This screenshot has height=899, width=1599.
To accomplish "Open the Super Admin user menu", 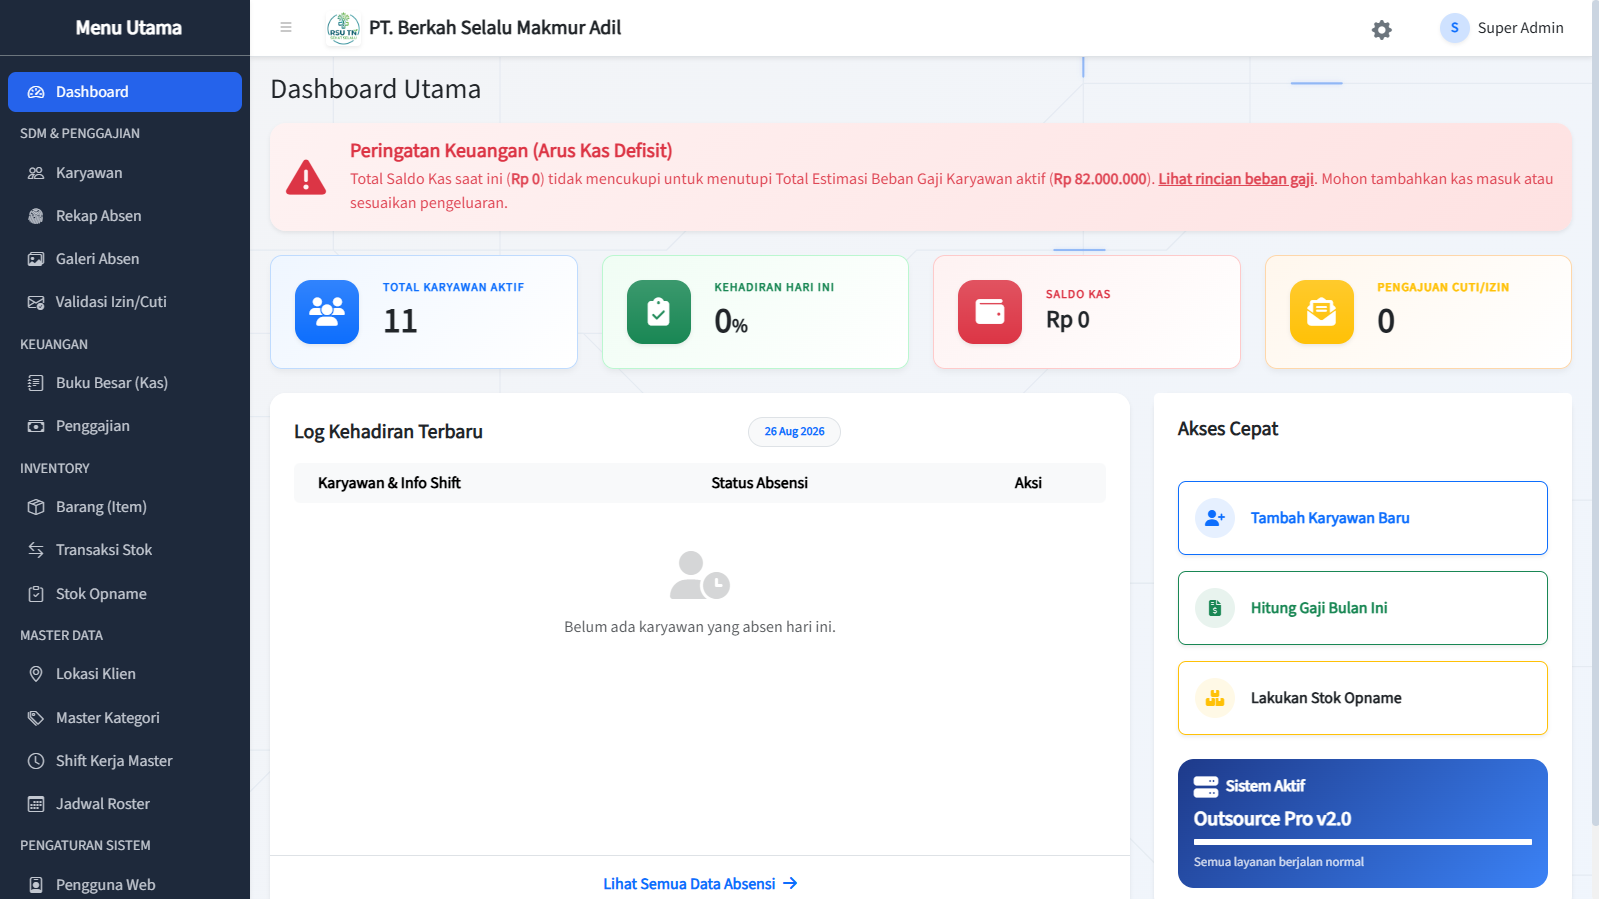I will pyautogui.click(x=1502, y=28).
